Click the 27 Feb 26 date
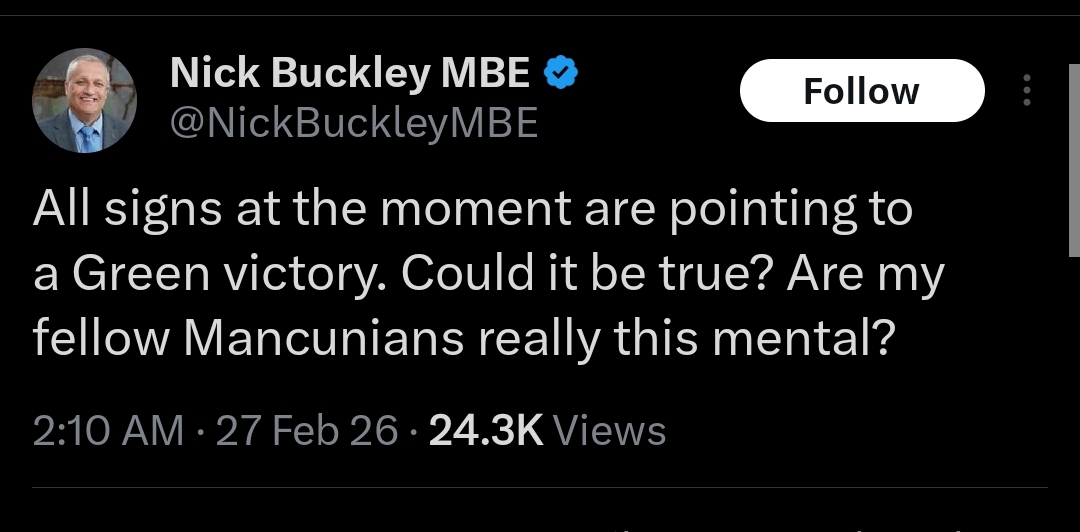The width and height of the screenshot is (1080, 532). [x=308, y=430]
